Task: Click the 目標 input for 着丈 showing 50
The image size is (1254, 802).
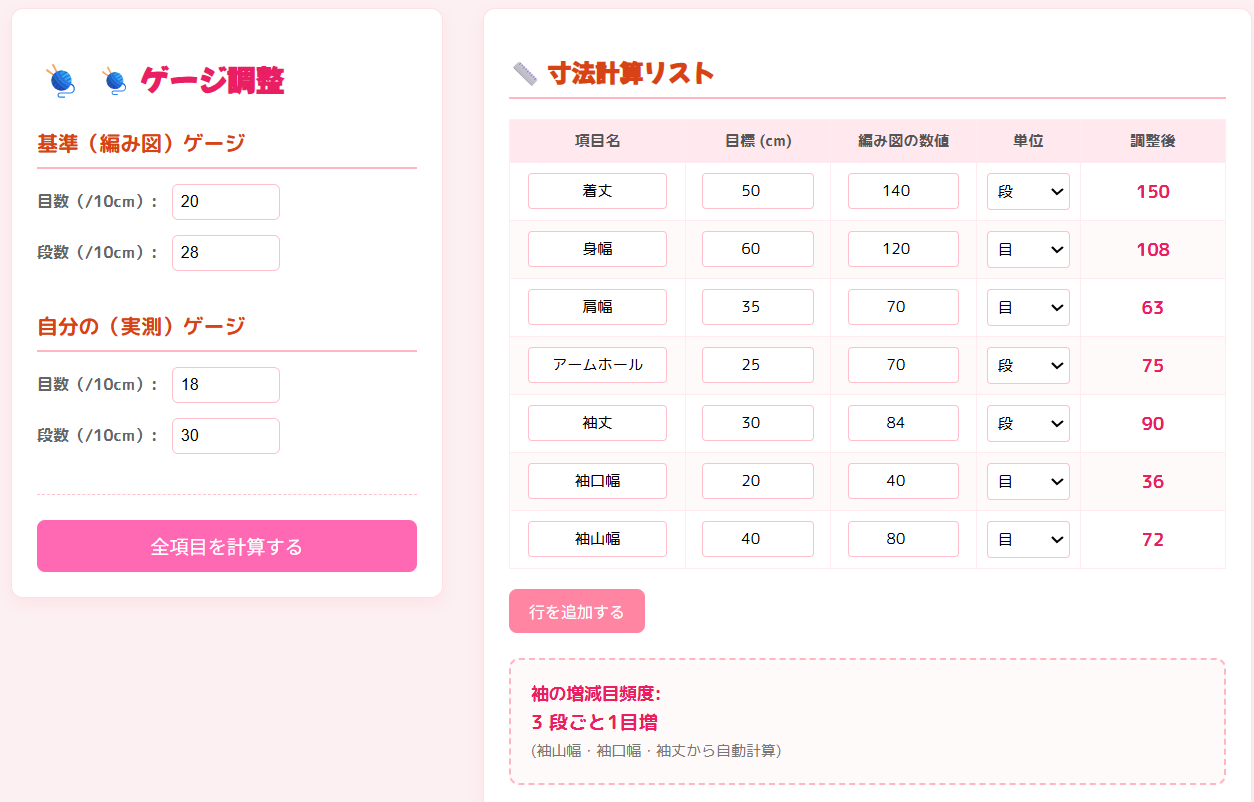Action: 757,190
